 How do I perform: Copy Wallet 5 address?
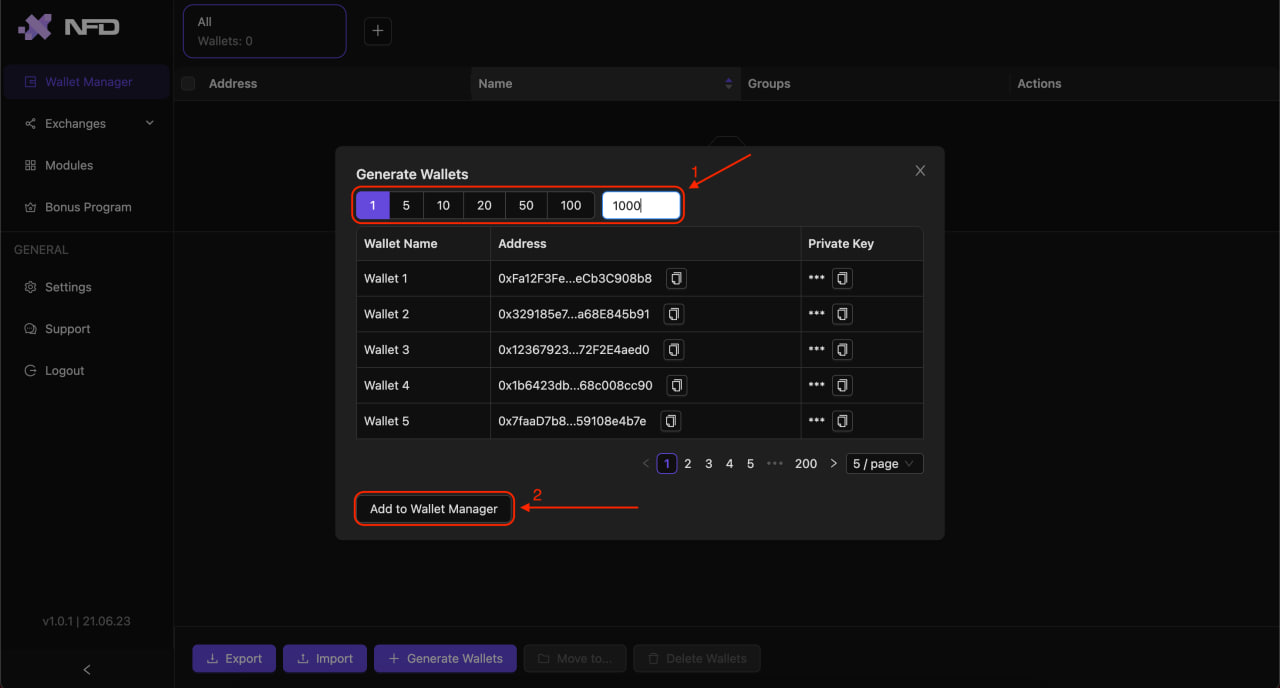pyautogui.click(x=671, y=421)
